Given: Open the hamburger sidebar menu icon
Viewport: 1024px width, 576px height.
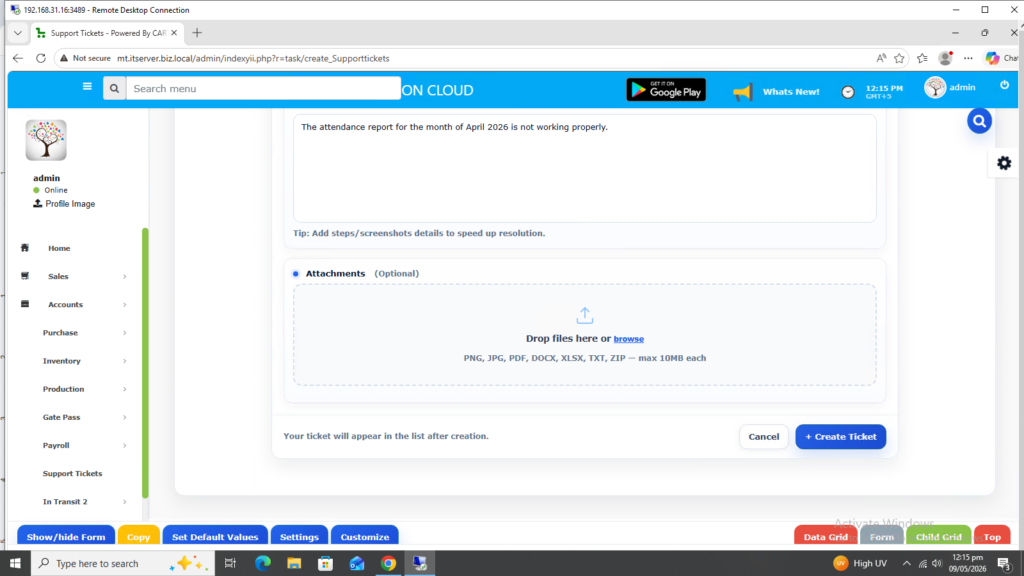Looking at the screenshot, I should coord(87,86).
